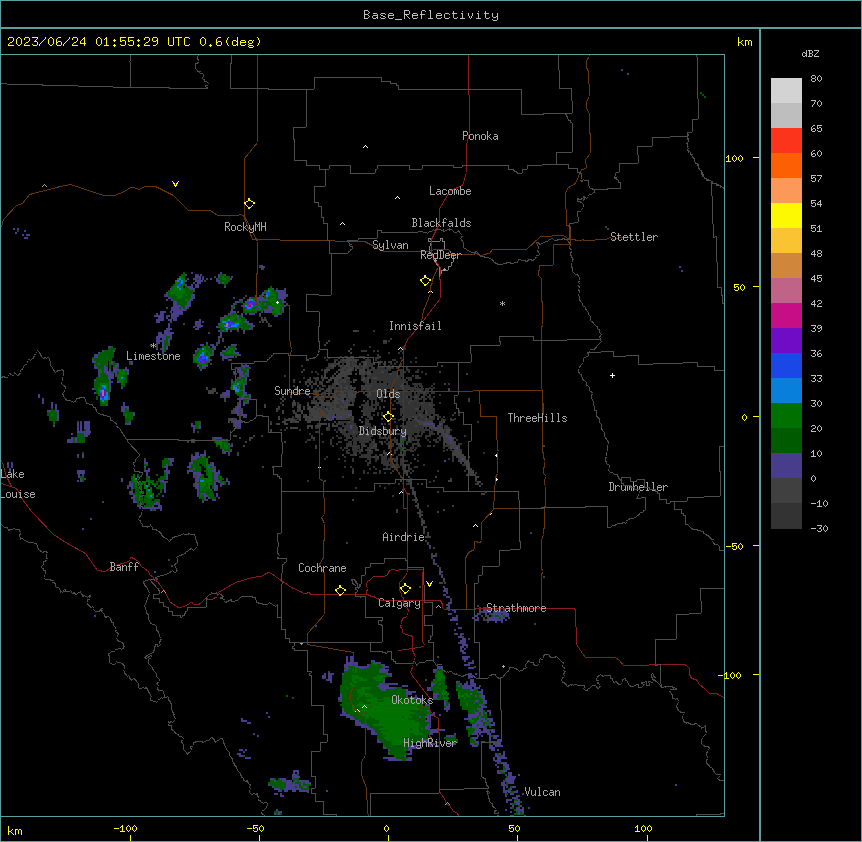The width and height of the screenshot is (862, 842).
Task: Click the Lacombe city label
Action: pyautogui.click(x=450, y=191)
